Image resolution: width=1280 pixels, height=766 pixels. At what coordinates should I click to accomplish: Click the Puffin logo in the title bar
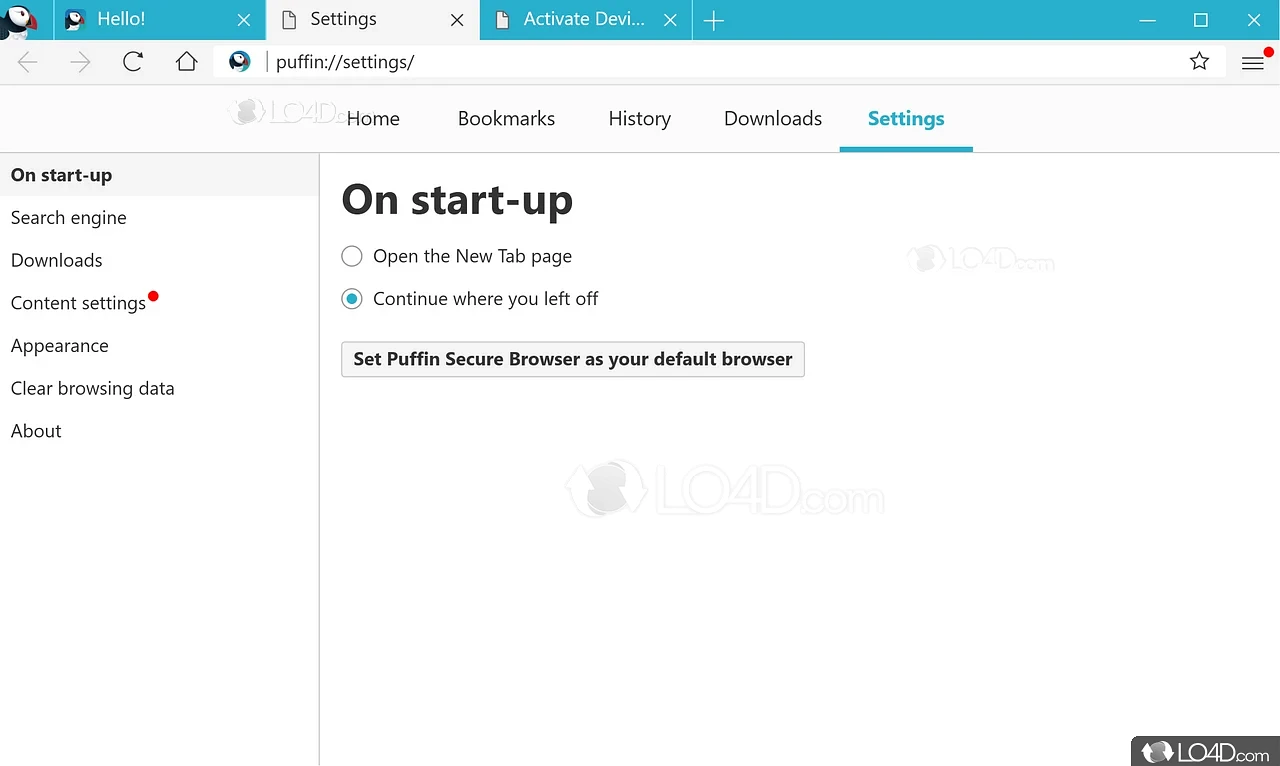pyautogui.click(x=19, y=21)
